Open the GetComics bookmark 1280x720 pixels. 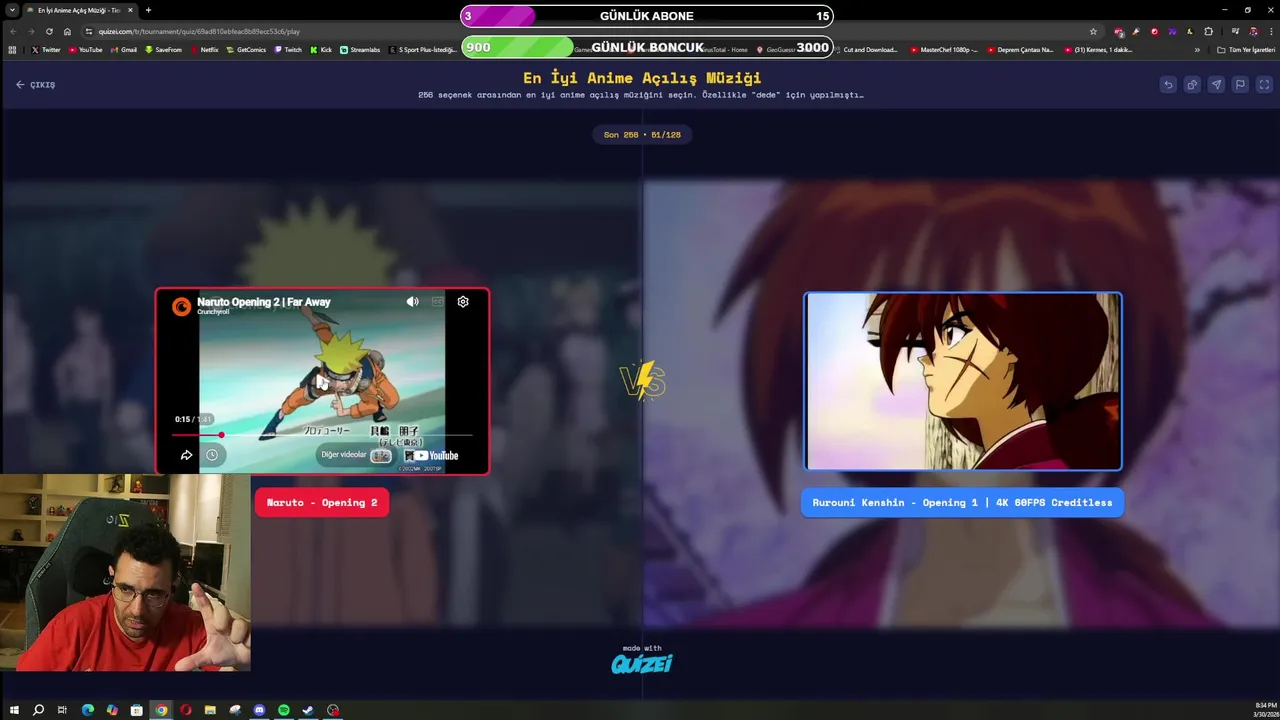coord(247,50)
